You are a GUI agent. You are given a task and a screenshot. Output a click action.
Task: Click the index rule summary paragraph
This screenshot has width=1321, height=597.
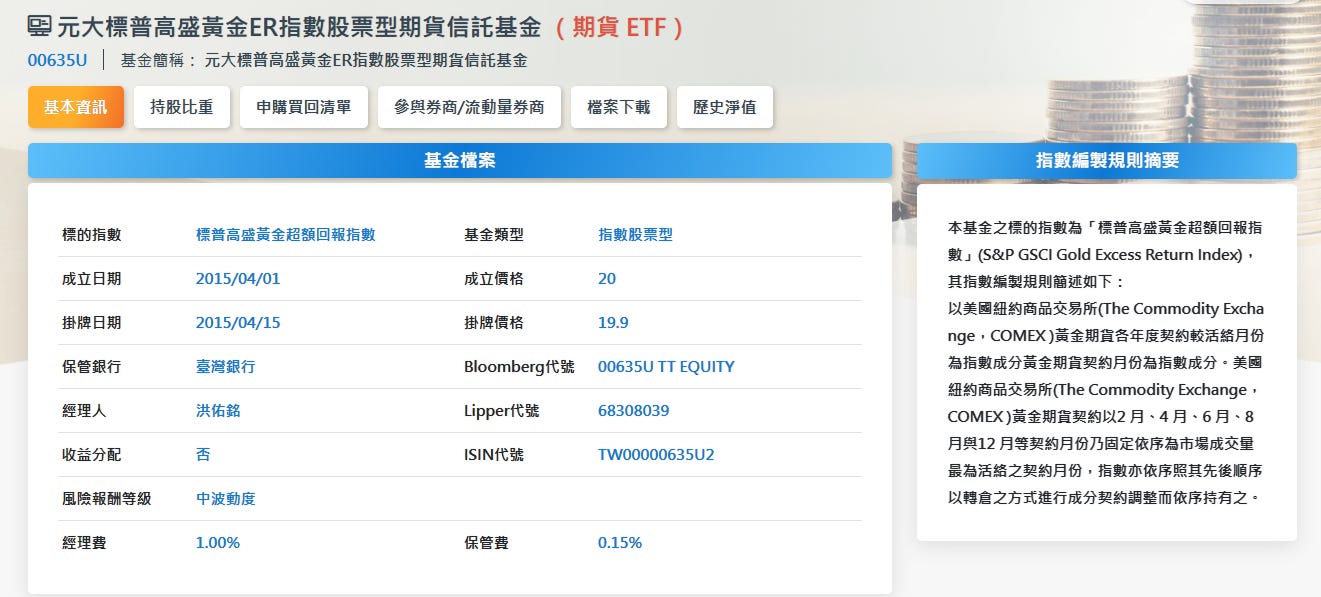tap(1106, 362)
